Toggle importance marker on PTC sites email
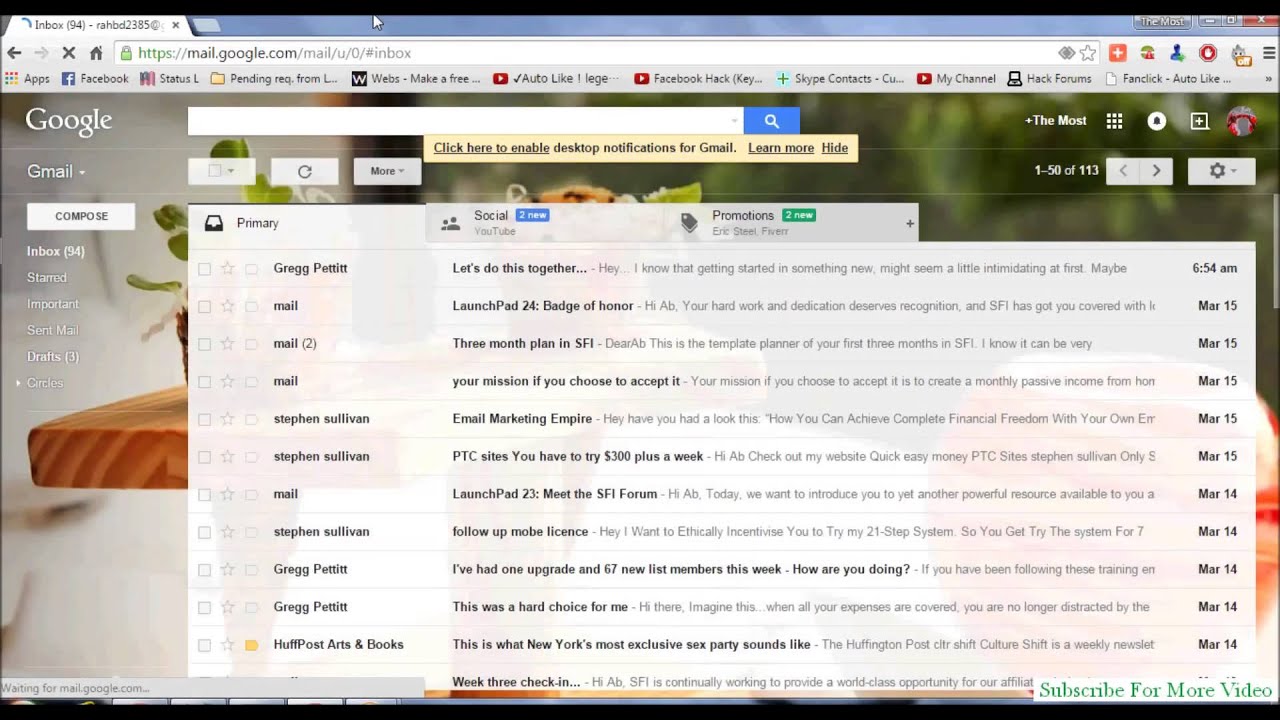The height and width of the screenshot is (720, 1280). click(x=252, y=457)
